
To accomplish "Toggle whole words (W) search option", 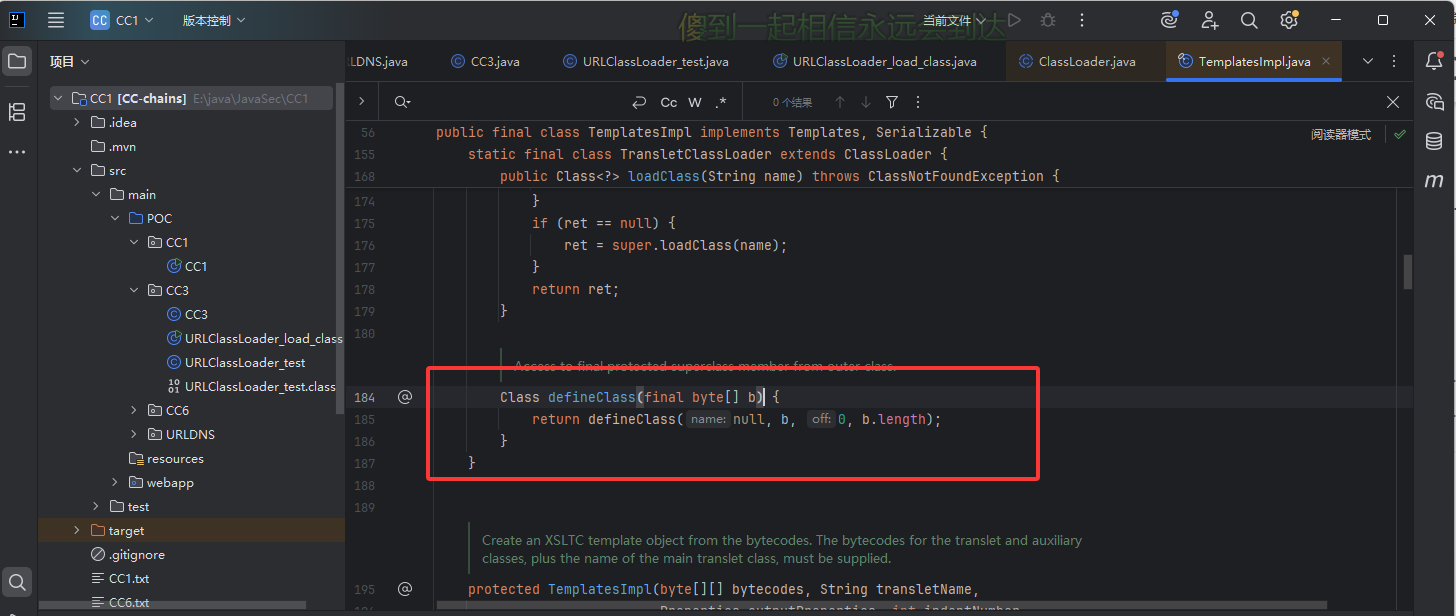I will pyautogui.click(x=695, y=102).
